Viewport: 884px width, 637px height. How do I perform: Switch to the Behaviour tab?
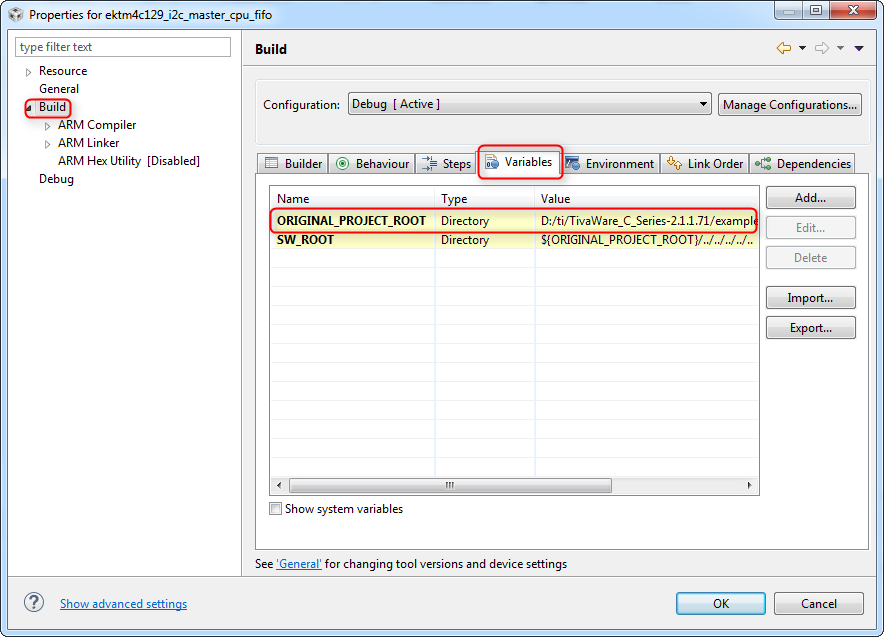click(372, 163)
